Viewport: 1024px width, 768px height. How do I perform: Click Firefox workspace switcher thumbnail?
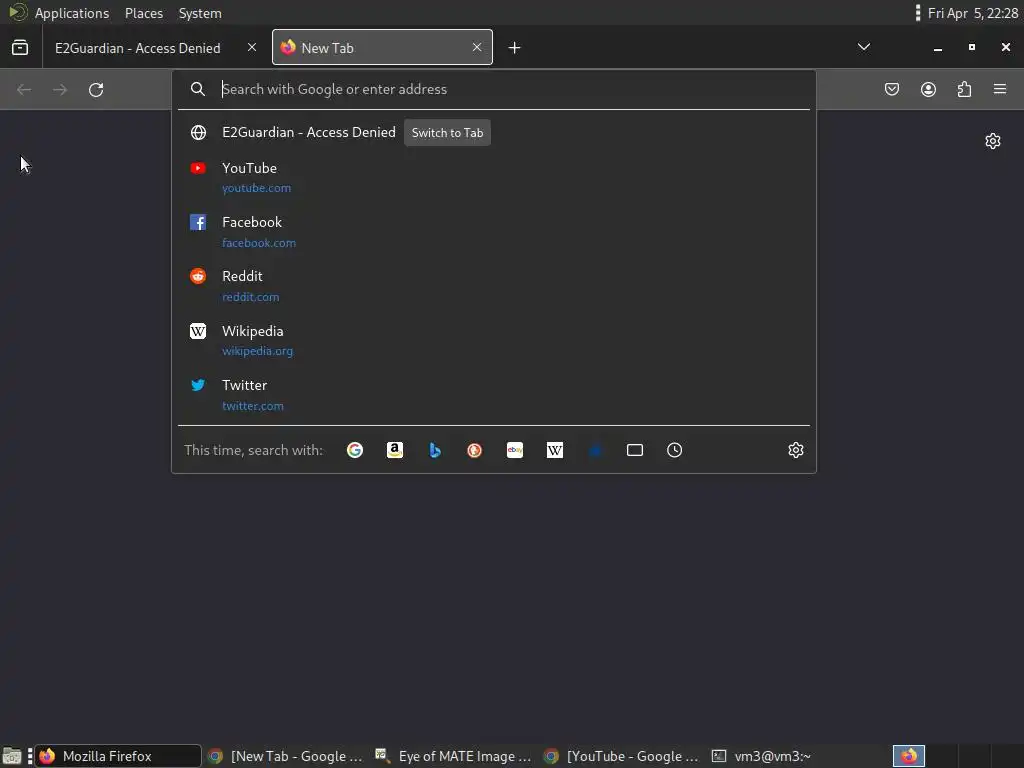tap(908, 756)
